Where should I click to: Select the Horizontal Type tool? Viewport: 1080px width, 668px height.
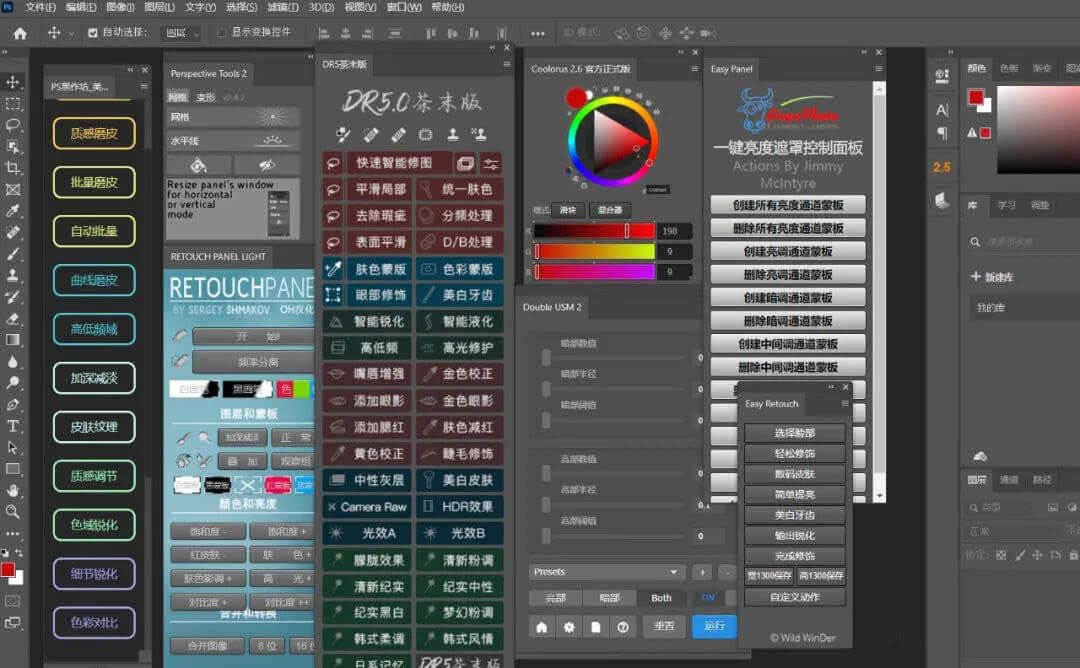[13, 426]
